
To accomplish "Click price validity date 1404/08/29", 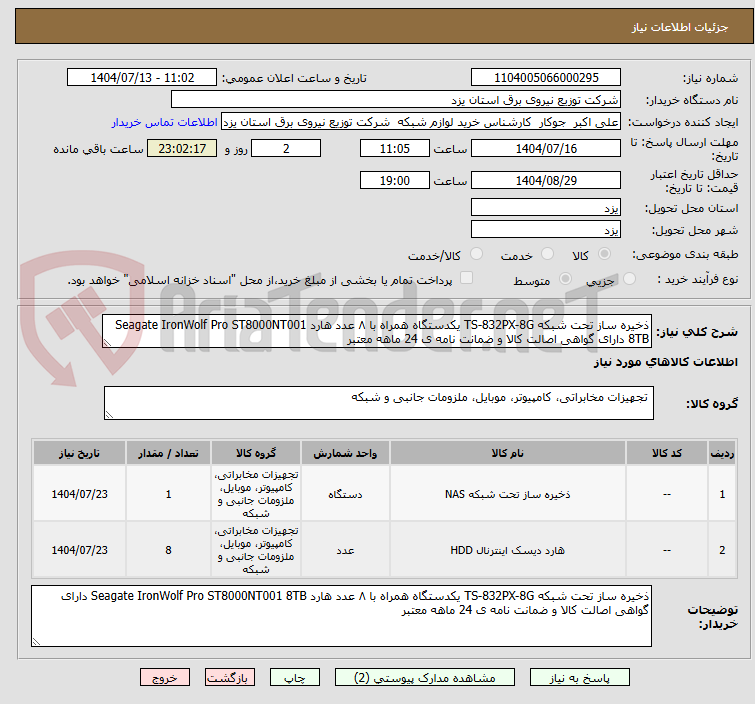I will [546, 180].
